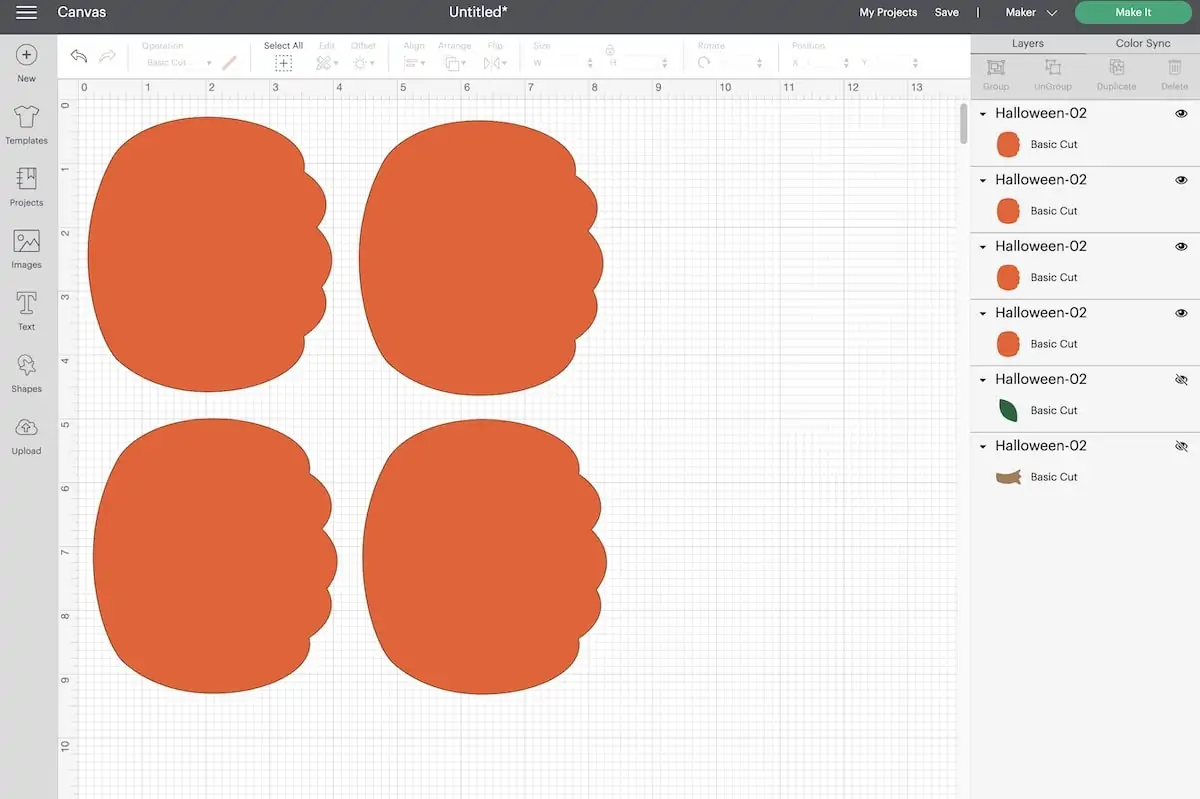Click Basic Cut under the second pumpkin layer
Screen dimensions: 1200x799
point(1054,211)
